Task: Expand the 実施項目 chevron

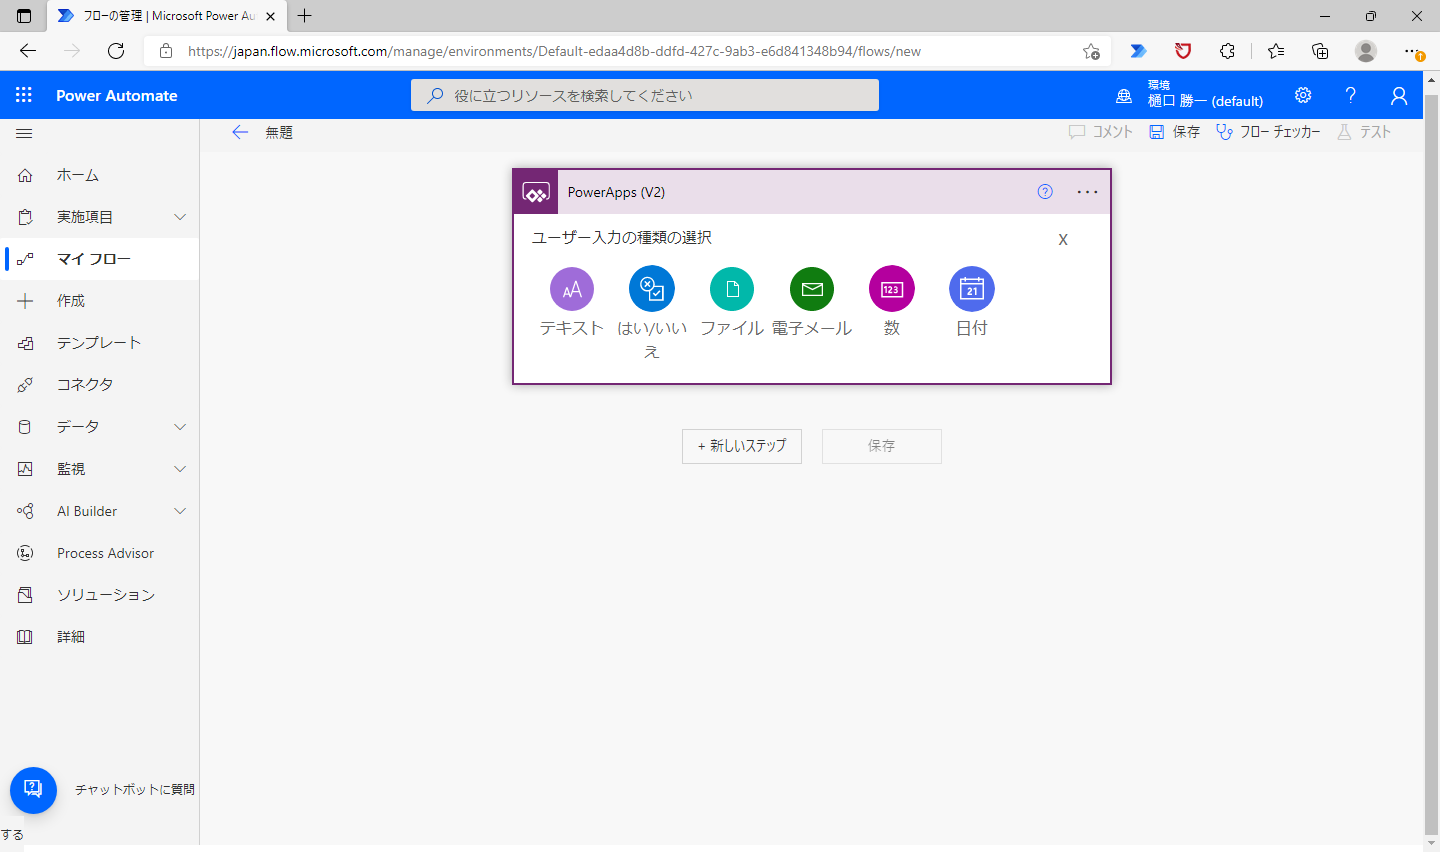Action: pos(180,217)
